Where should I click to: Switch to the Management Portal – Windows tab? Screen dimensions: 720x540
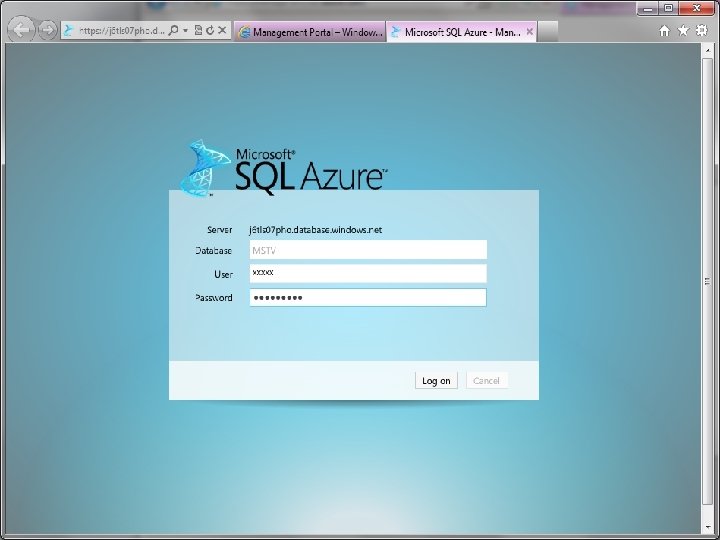point(310,32)
